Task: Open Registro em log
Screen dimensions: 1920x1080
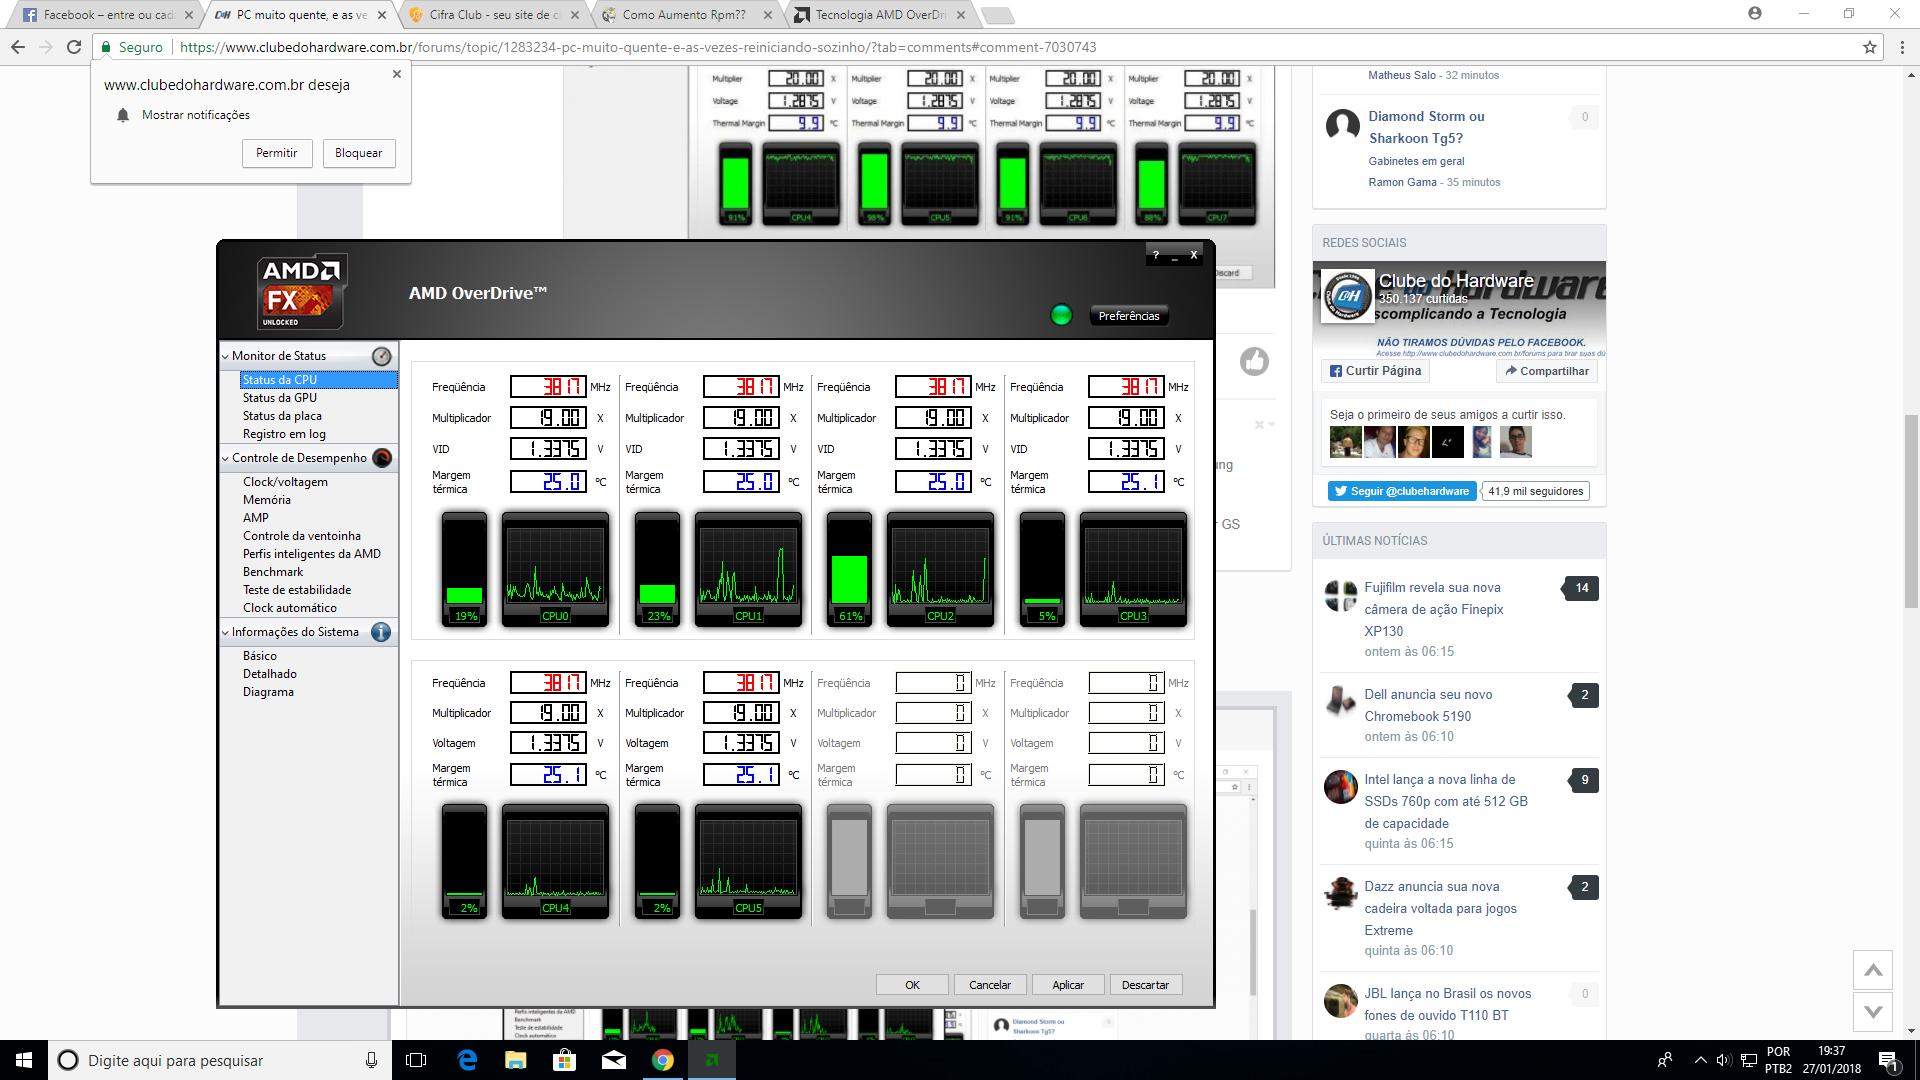Action: [284, 434]
